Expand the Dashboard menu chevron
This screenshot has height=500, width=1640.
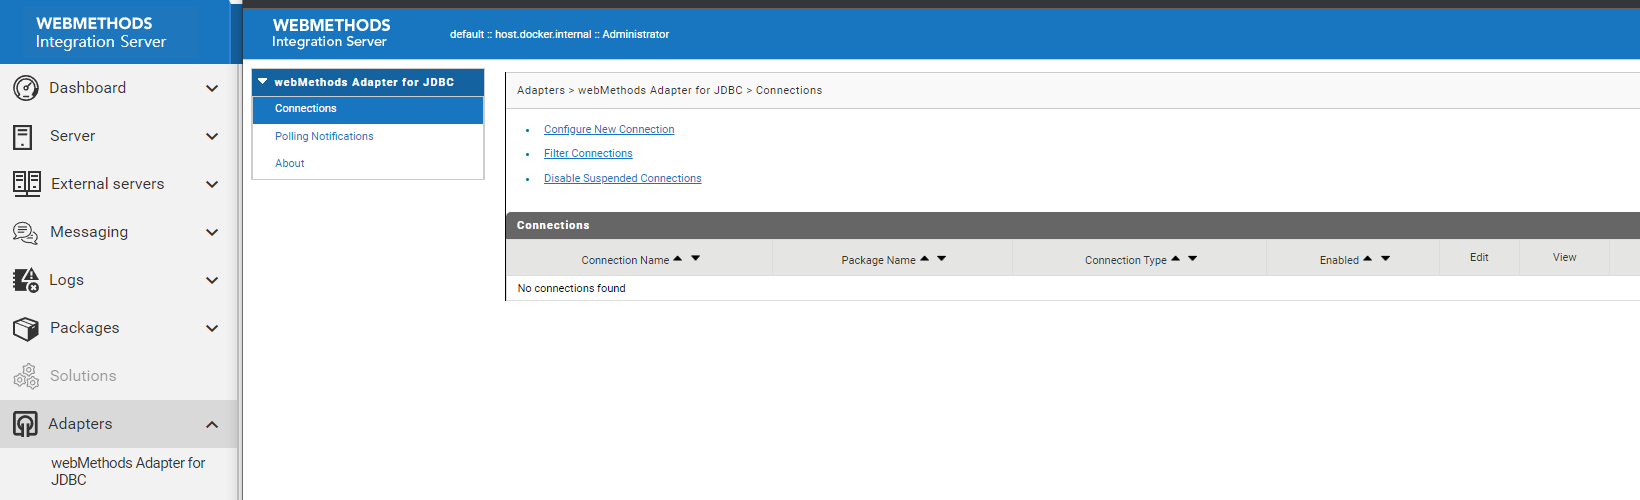click(x=212, y=88)
